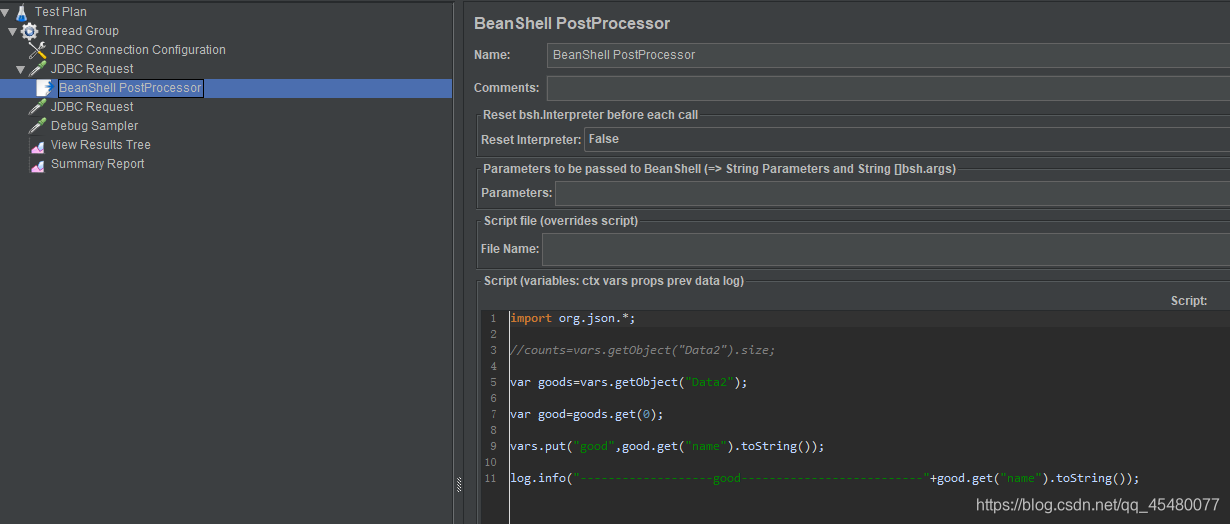Collapse the Test Plan tree node

click(x=5, y=12)
